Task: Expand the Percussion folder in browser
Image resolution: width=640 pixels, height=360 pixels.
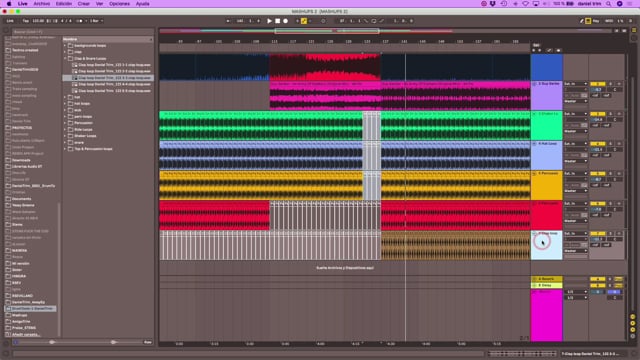Action: (65, 123)
